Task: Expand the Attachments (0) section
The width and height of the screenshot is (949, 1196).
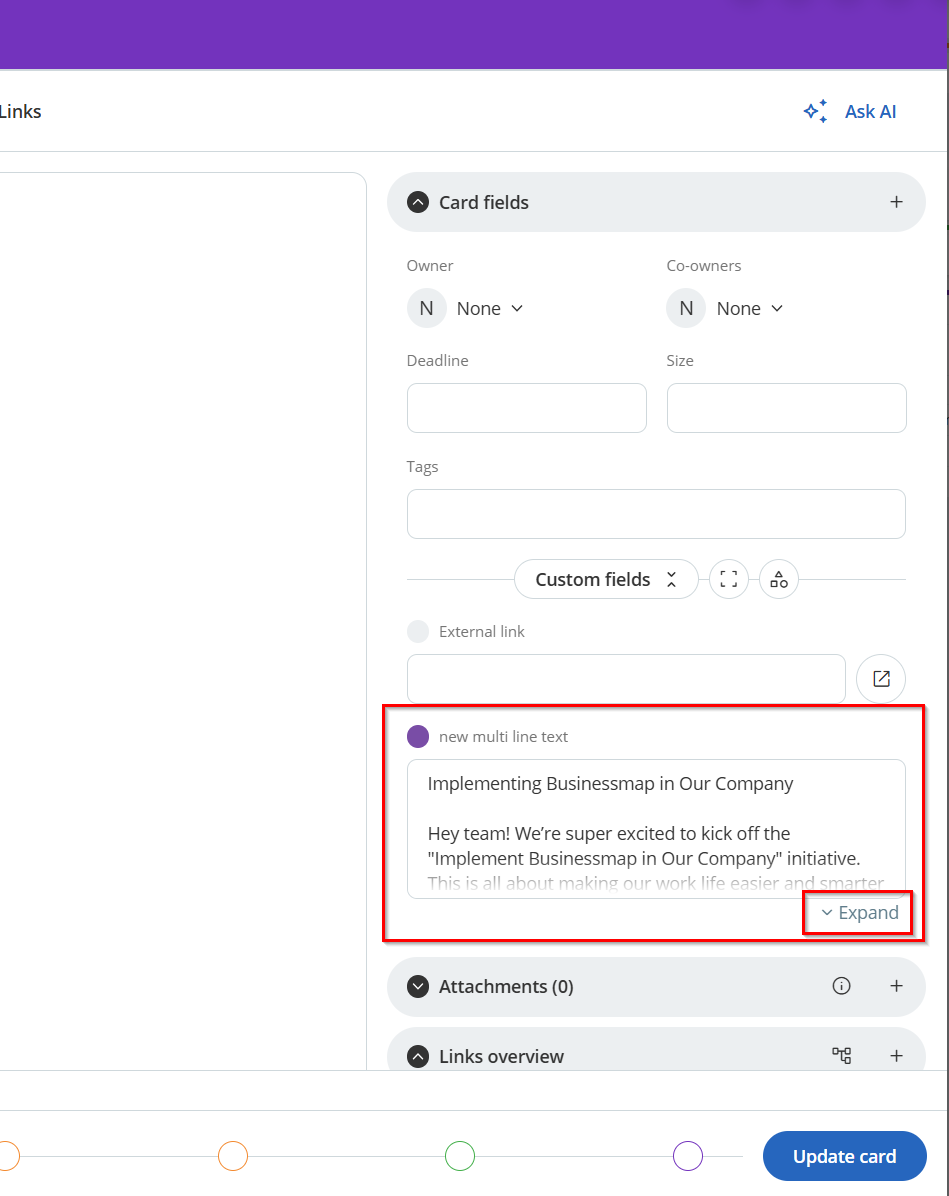Action: (x=418, y=986)
